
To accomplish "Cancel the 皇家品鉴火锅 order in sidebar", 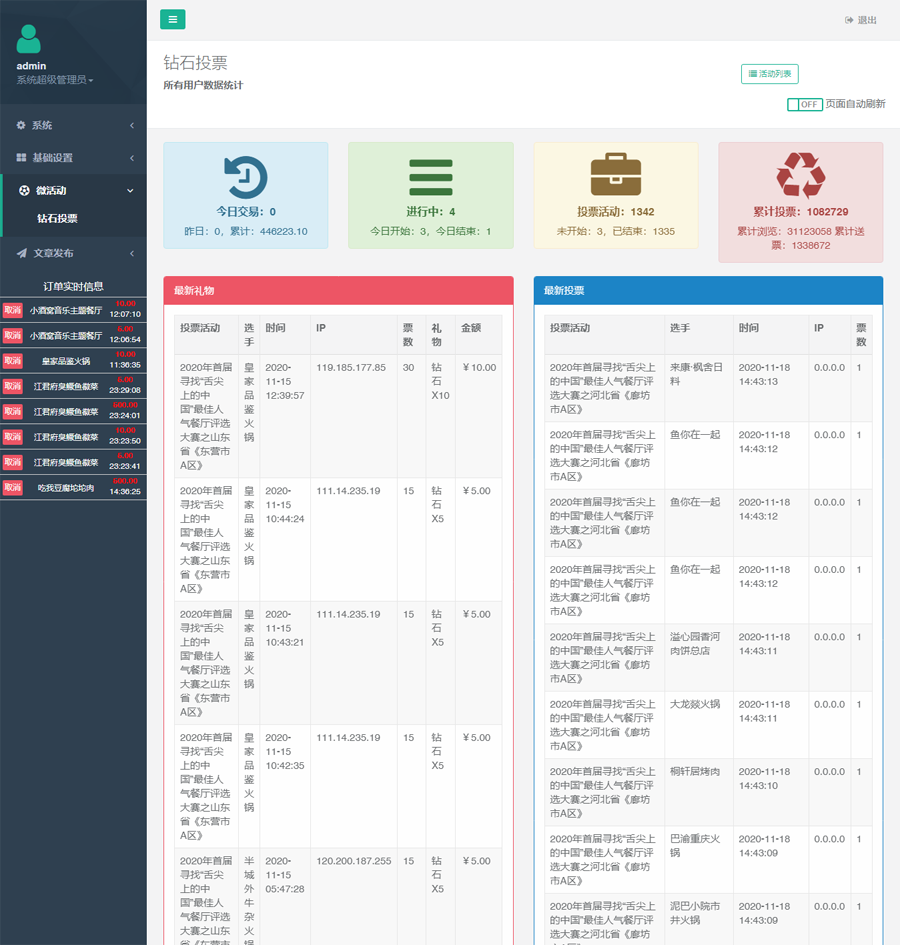I will click(12, 361).
